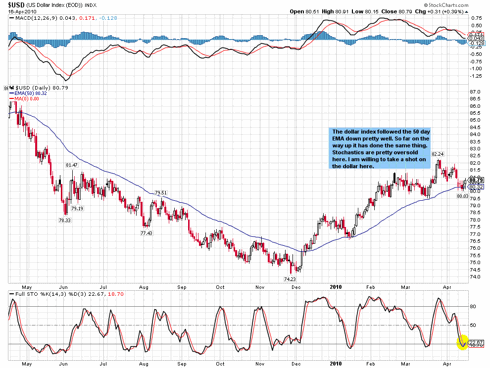Viewport: 490px width, 368px height.
Task: Click the last price tag on right axis
Action: 476,180
